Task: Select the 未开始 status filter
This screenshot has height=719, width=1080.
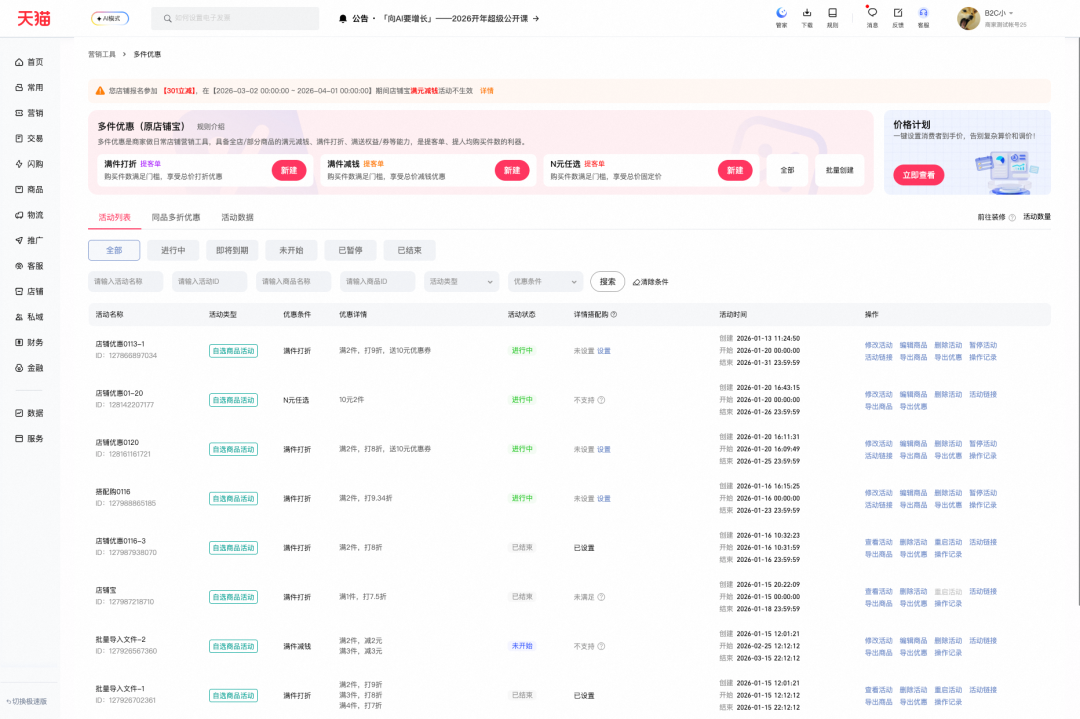Action: click(x=291, y=251)
